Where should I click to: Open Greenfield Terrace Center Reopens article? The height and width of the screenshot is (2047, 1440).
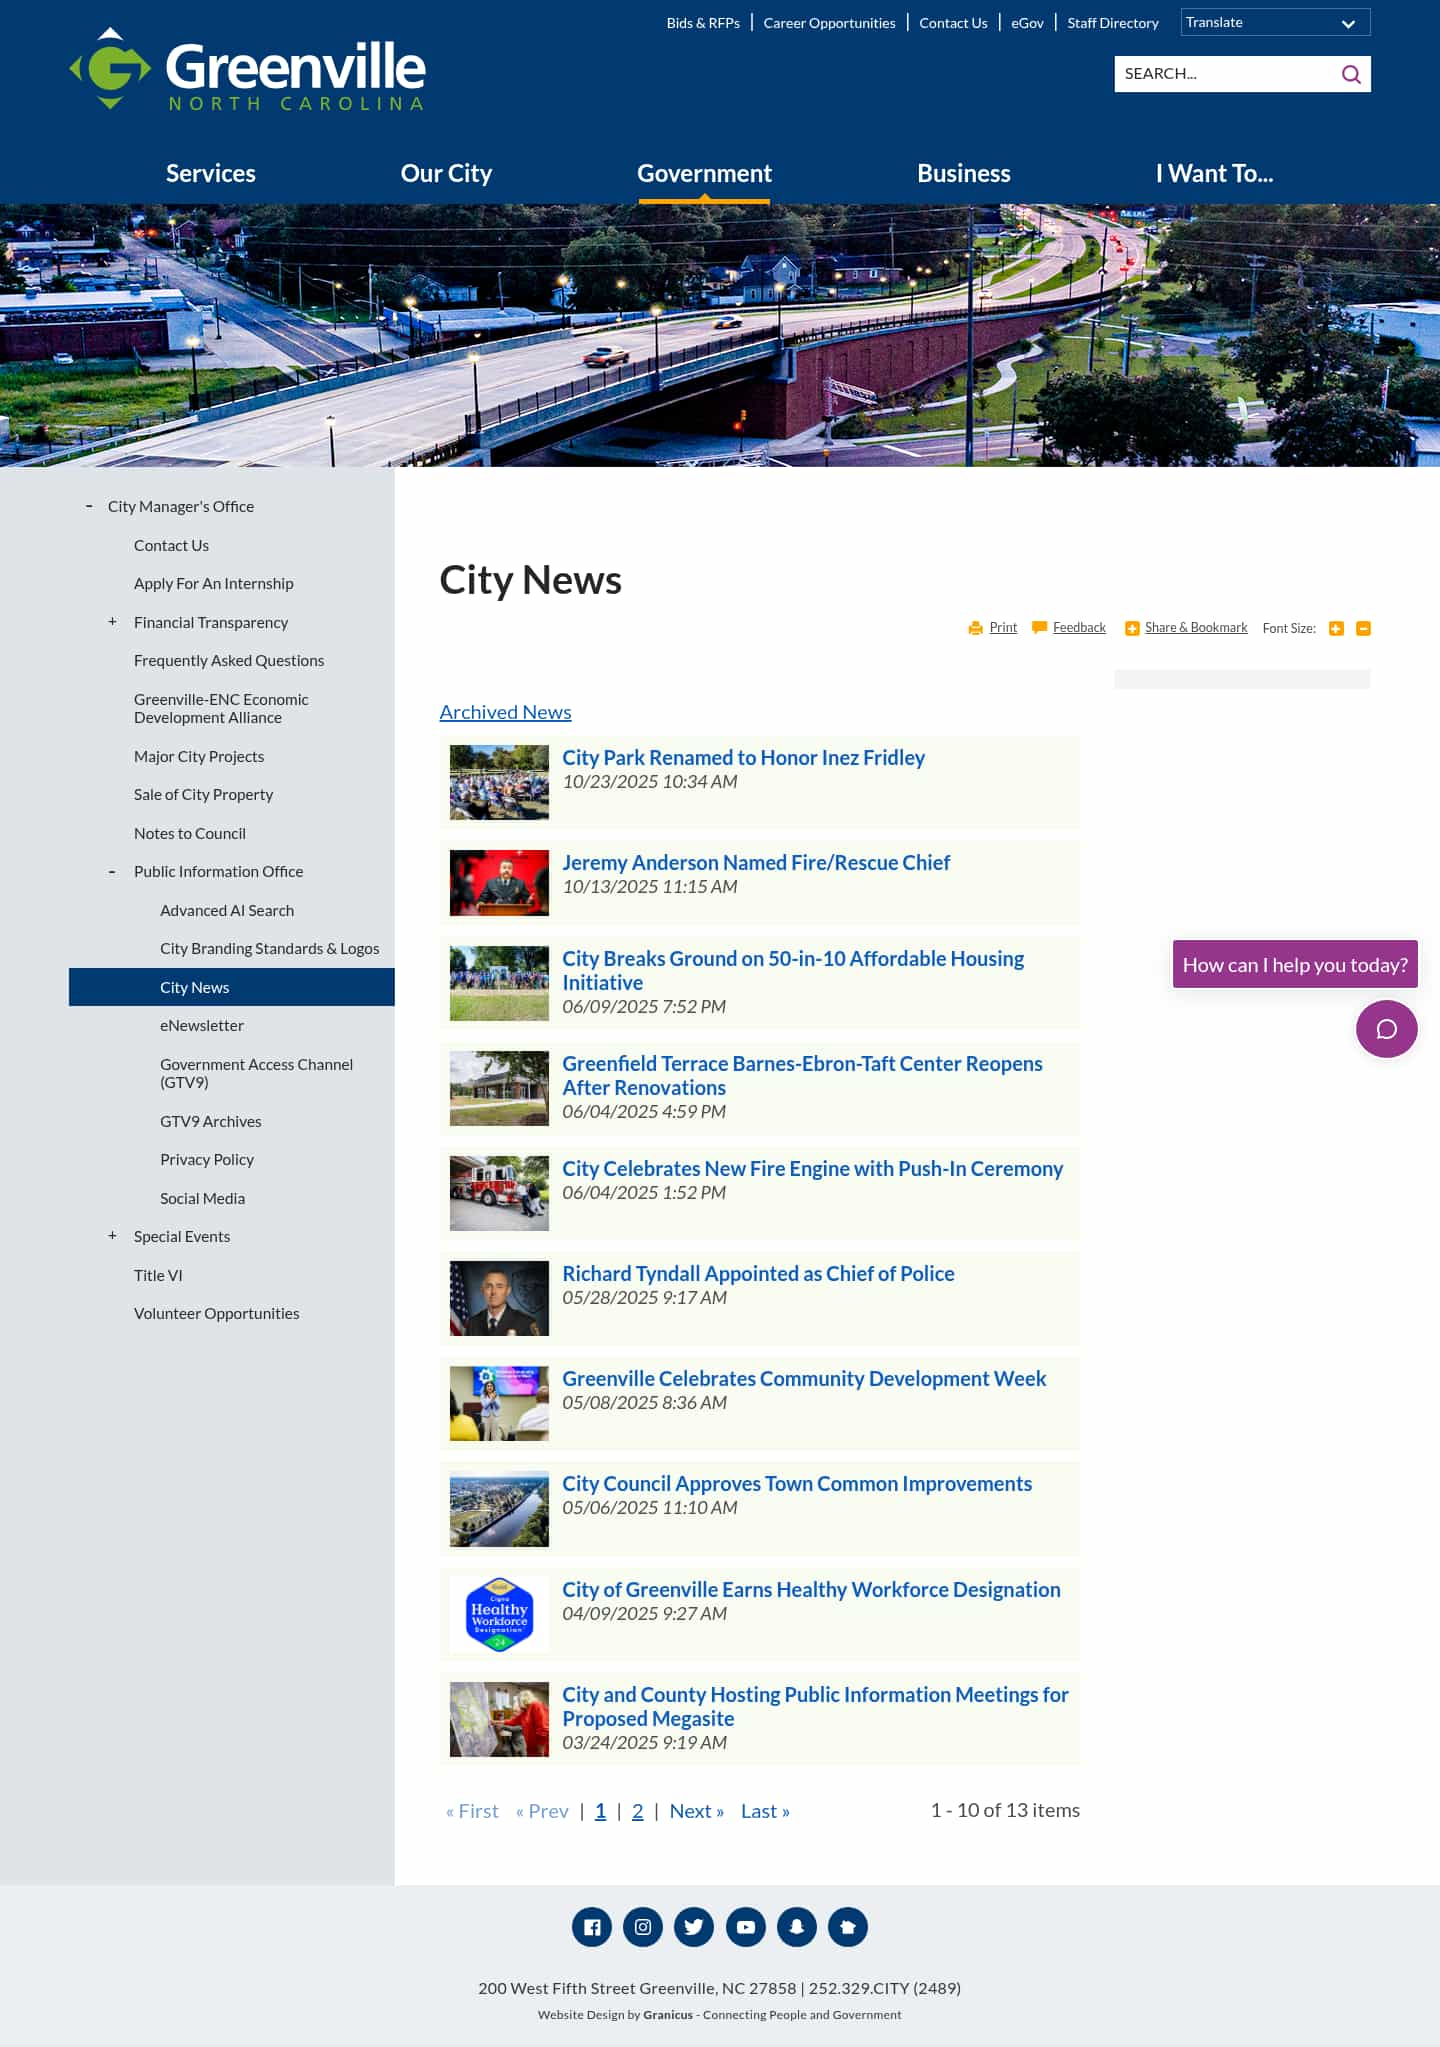pyautogui.click(x=802, y=1075)
